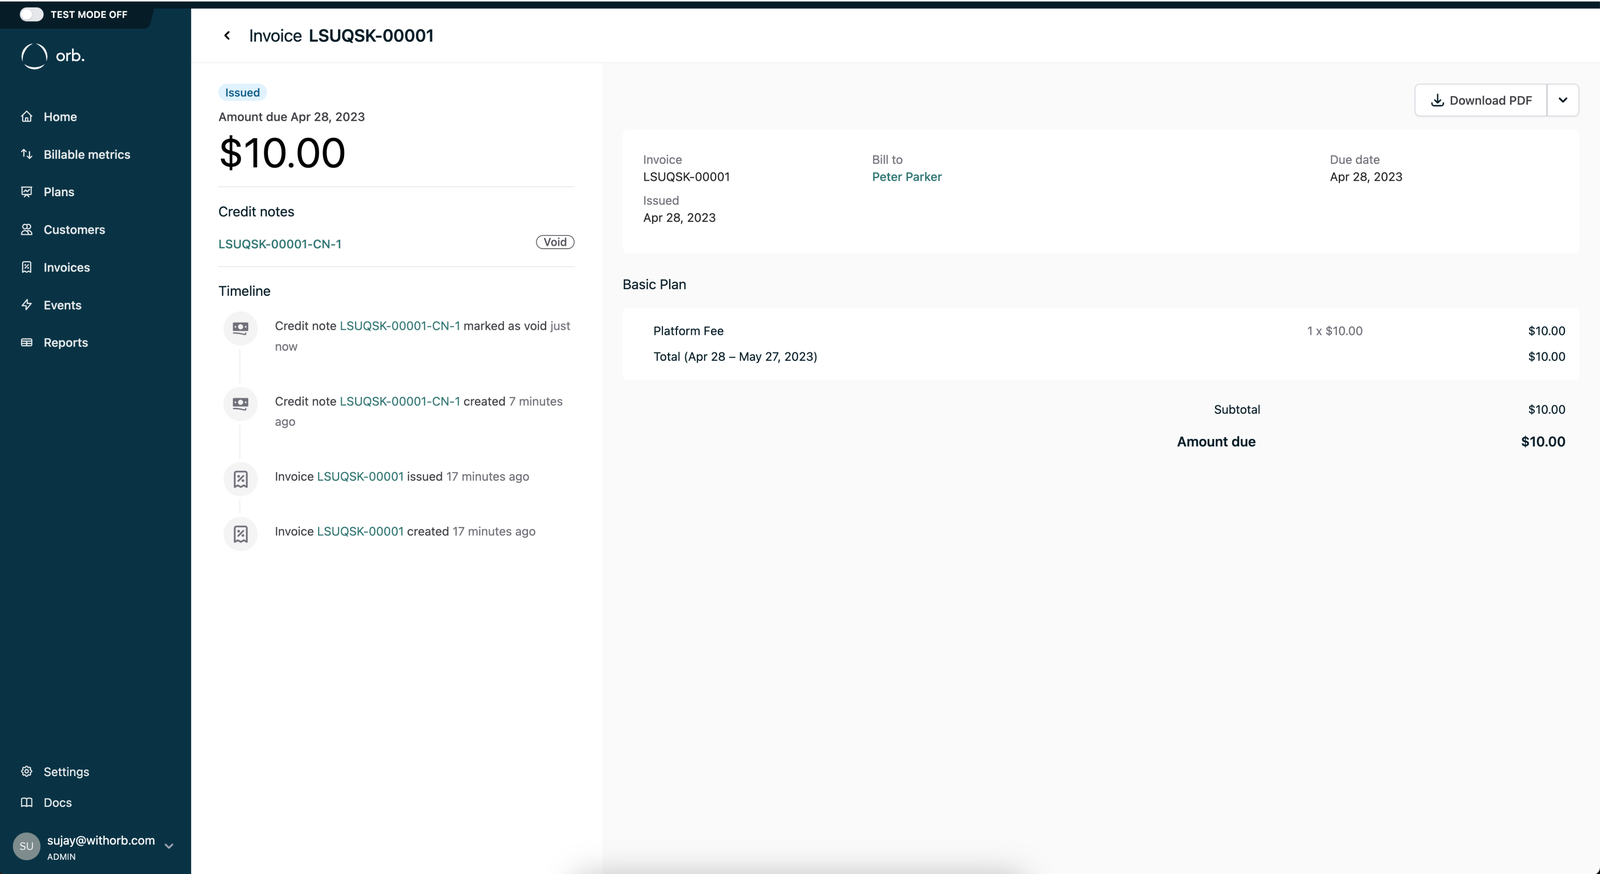Click the Due date Apr 28, 2023 value
1600x874 pixels.
click(x=1366, y=177)
